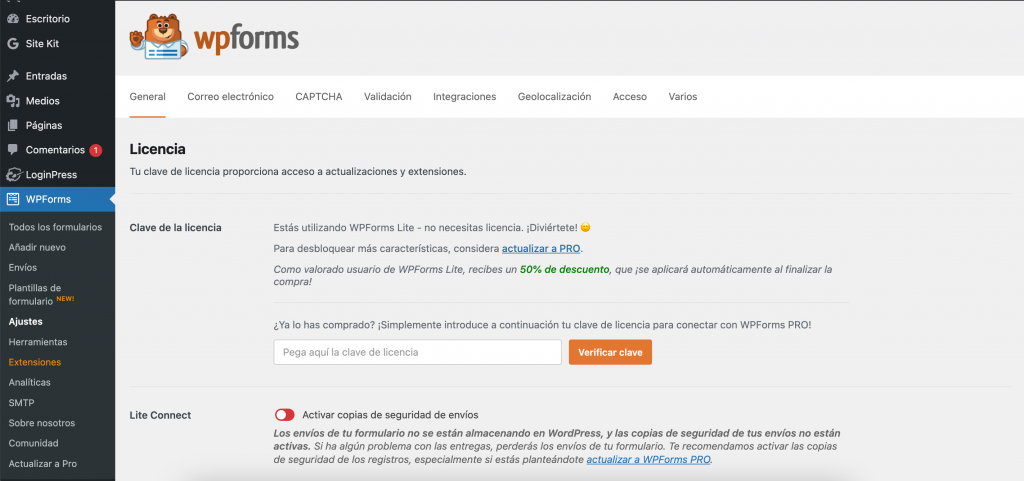The width and height of the screenshot is (1024, 481).
Task: Click the LoginPress gear icon
Action: tap(13, 175)
